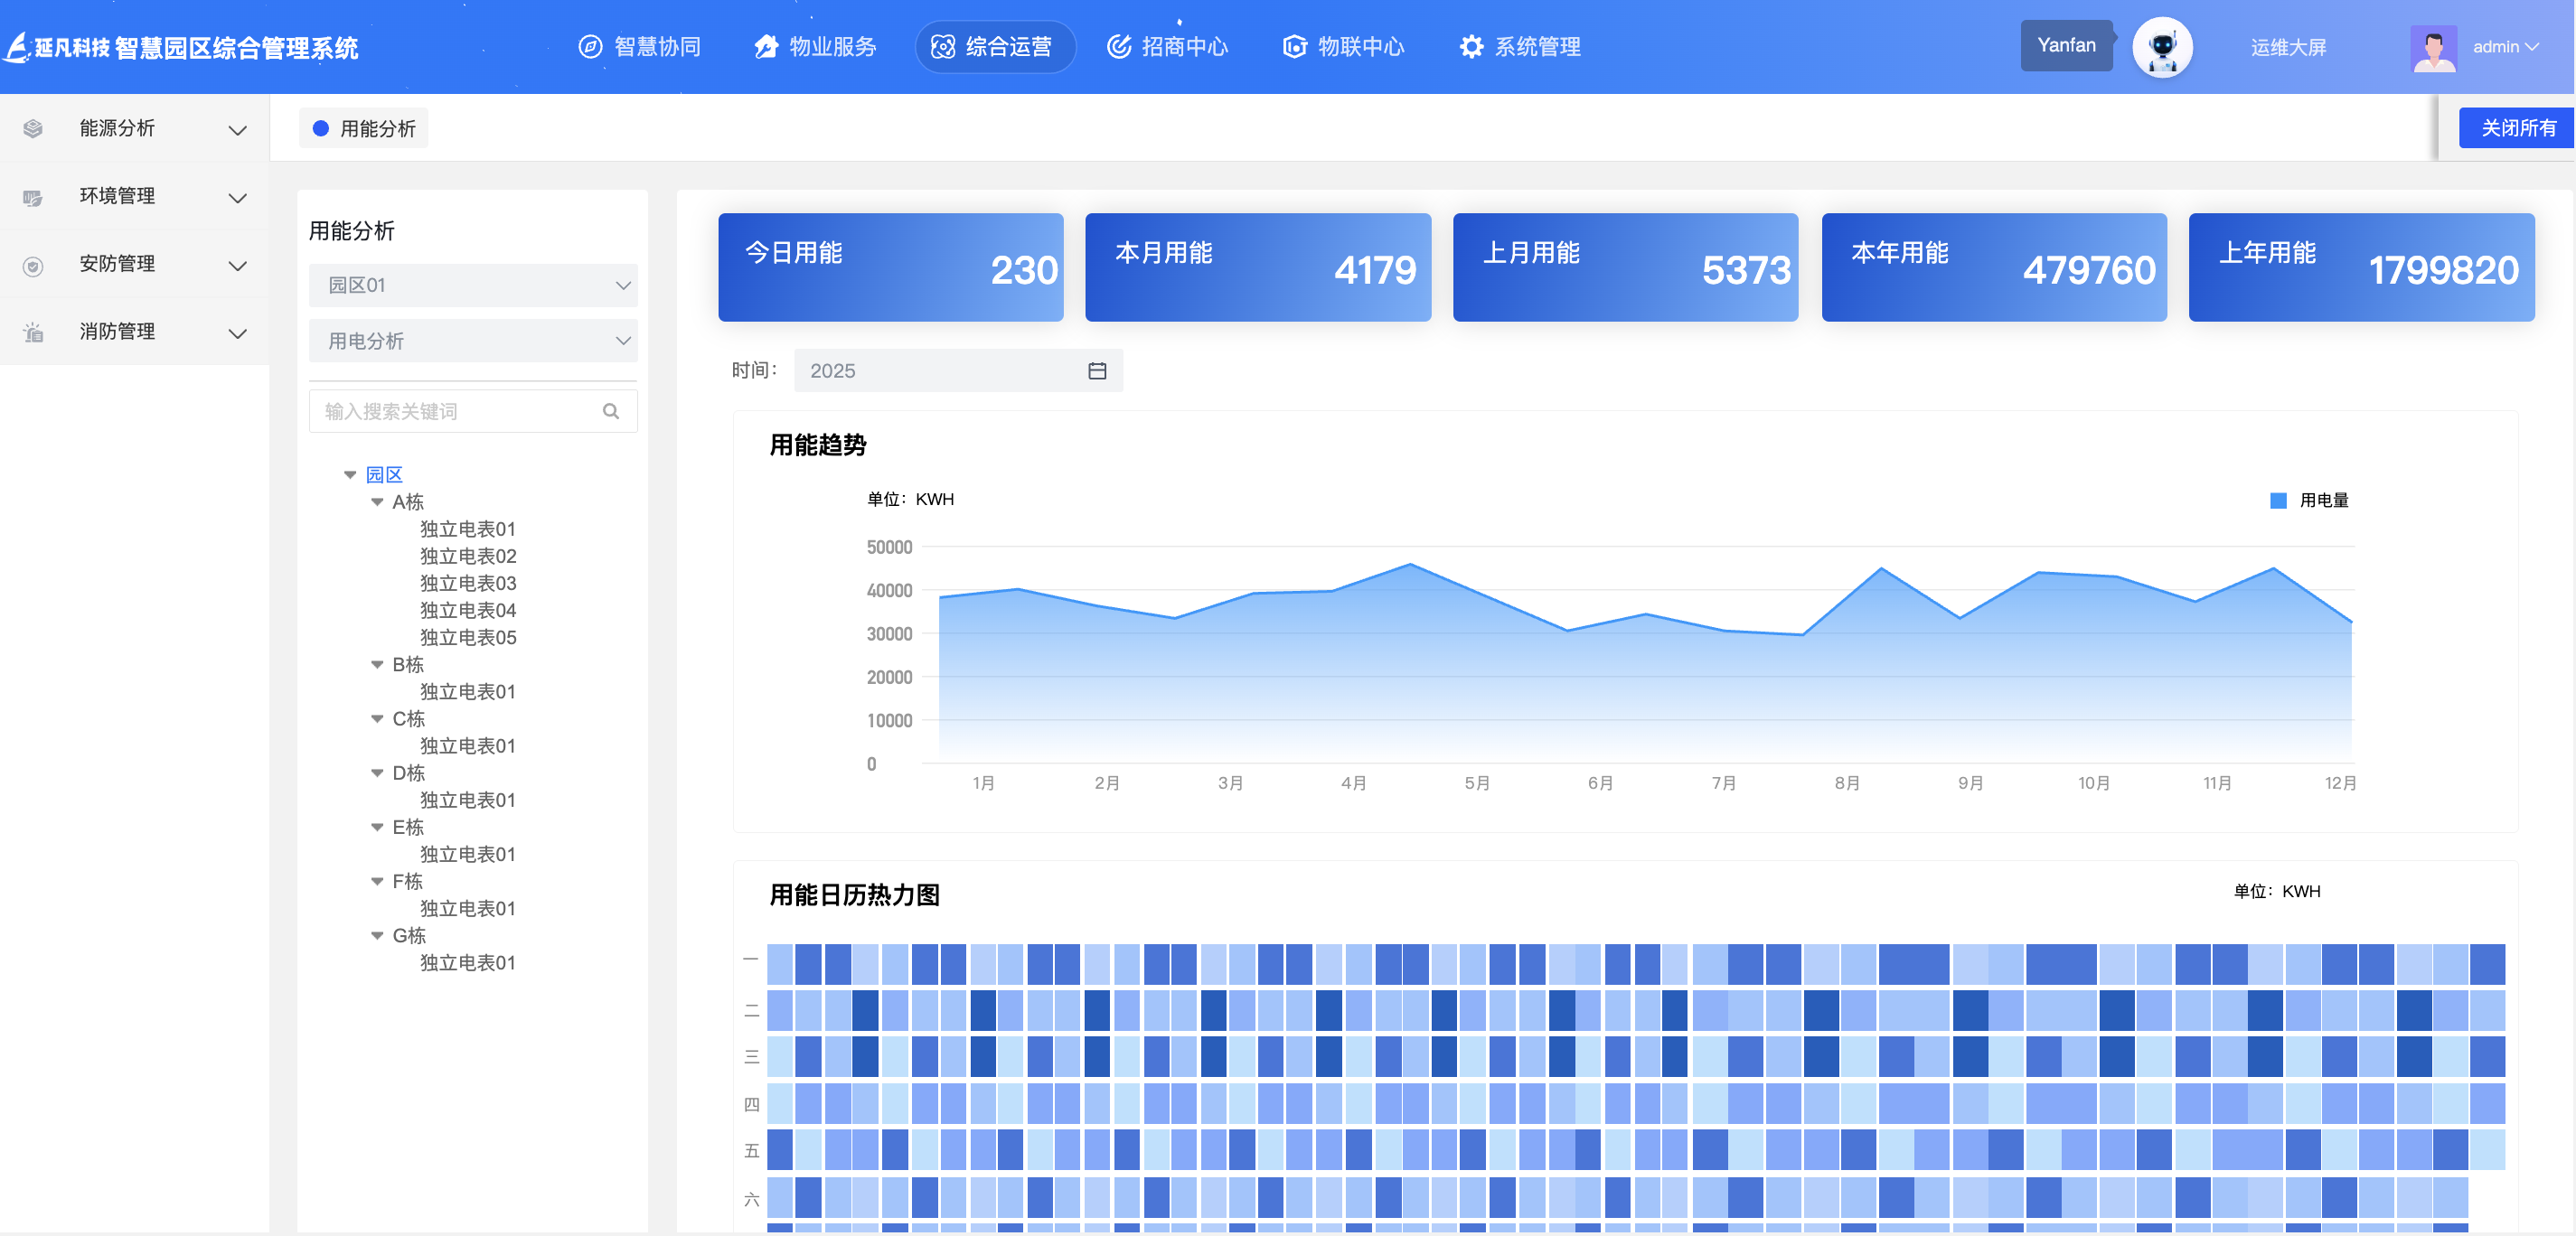
Task: Click the 输入搜索关键词 search field
Action: [x=473, y=411]
